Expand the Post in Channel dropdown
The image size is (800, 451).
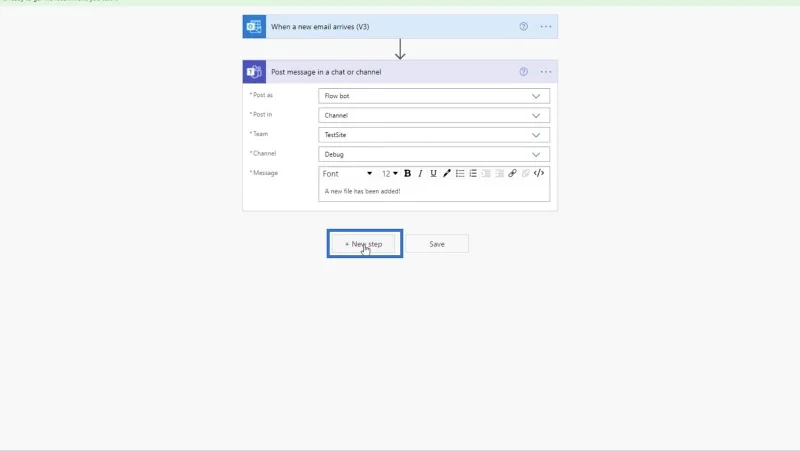[434, 115]
